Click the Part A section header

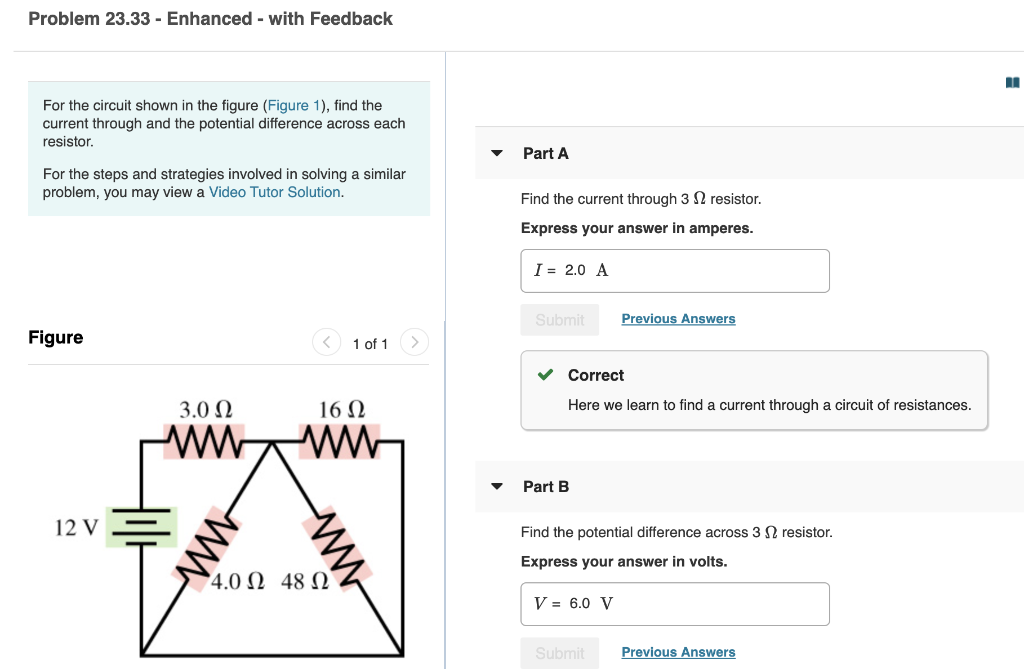tap(546, 153)
